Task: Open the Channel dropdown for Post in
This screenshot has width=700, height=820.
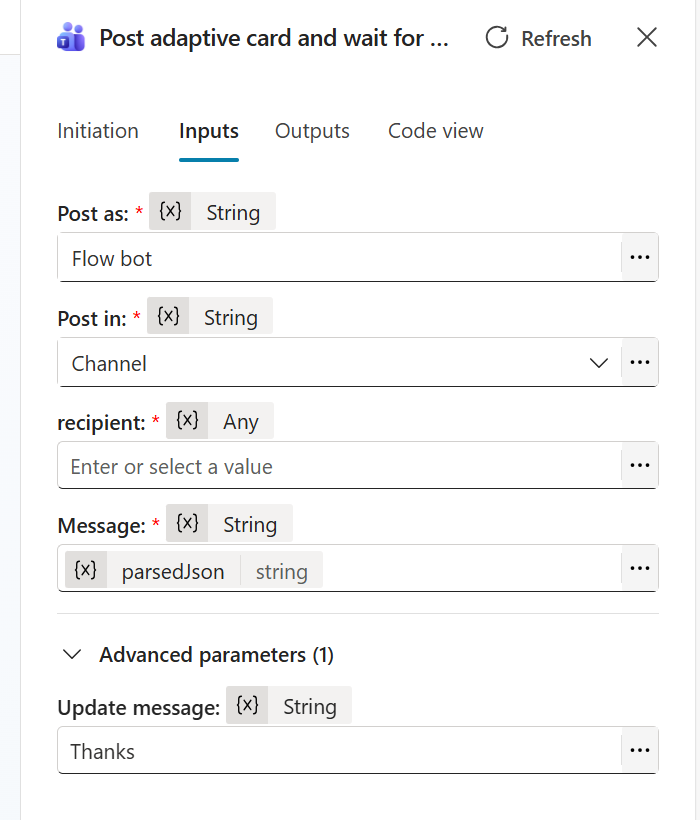Action: click(x=599, y=363)
